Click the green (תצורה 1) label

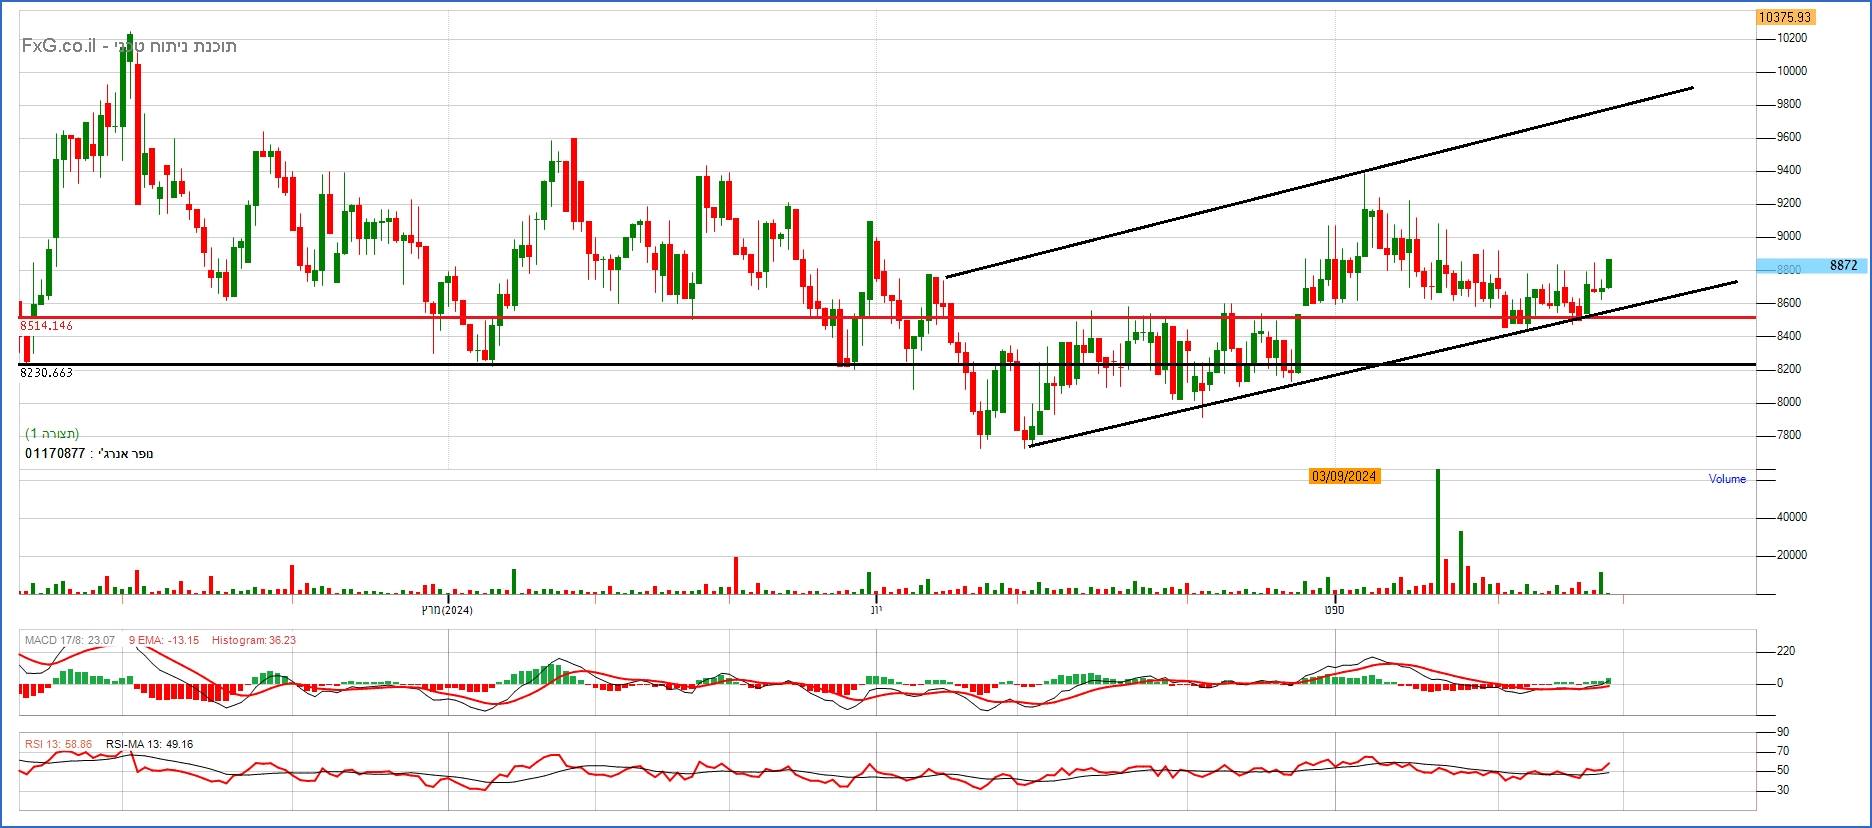[53, 434]
